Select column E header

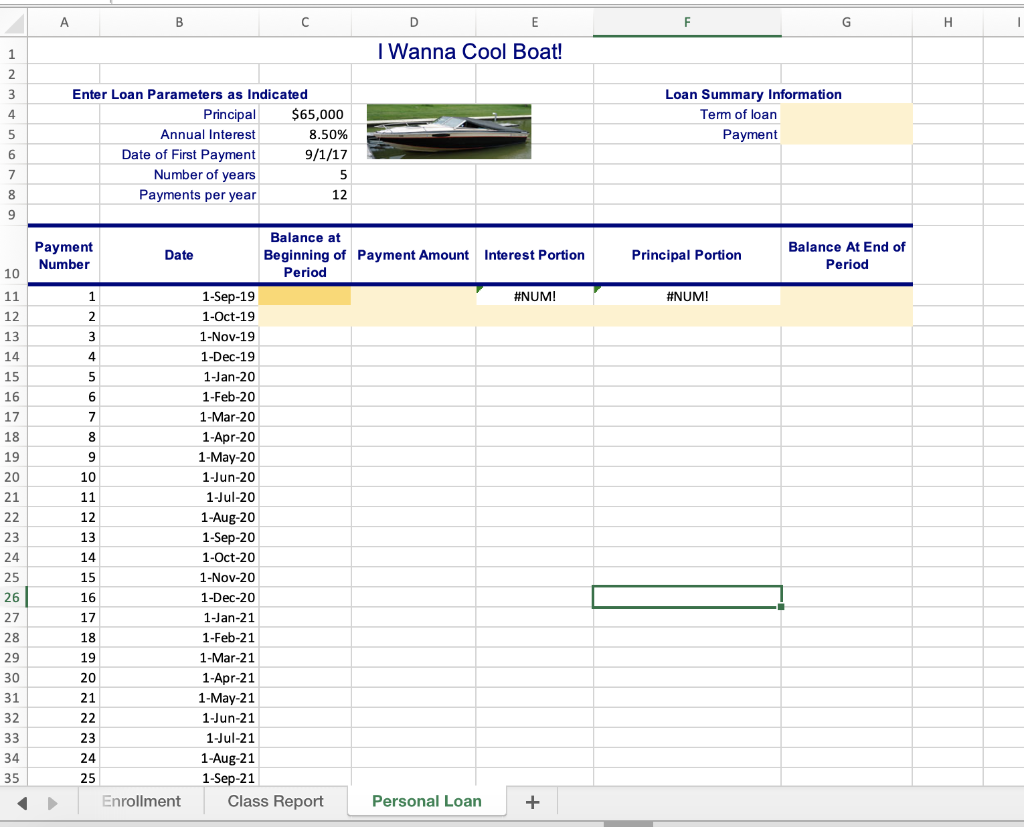pyautogui.click(x=535, y=22)
